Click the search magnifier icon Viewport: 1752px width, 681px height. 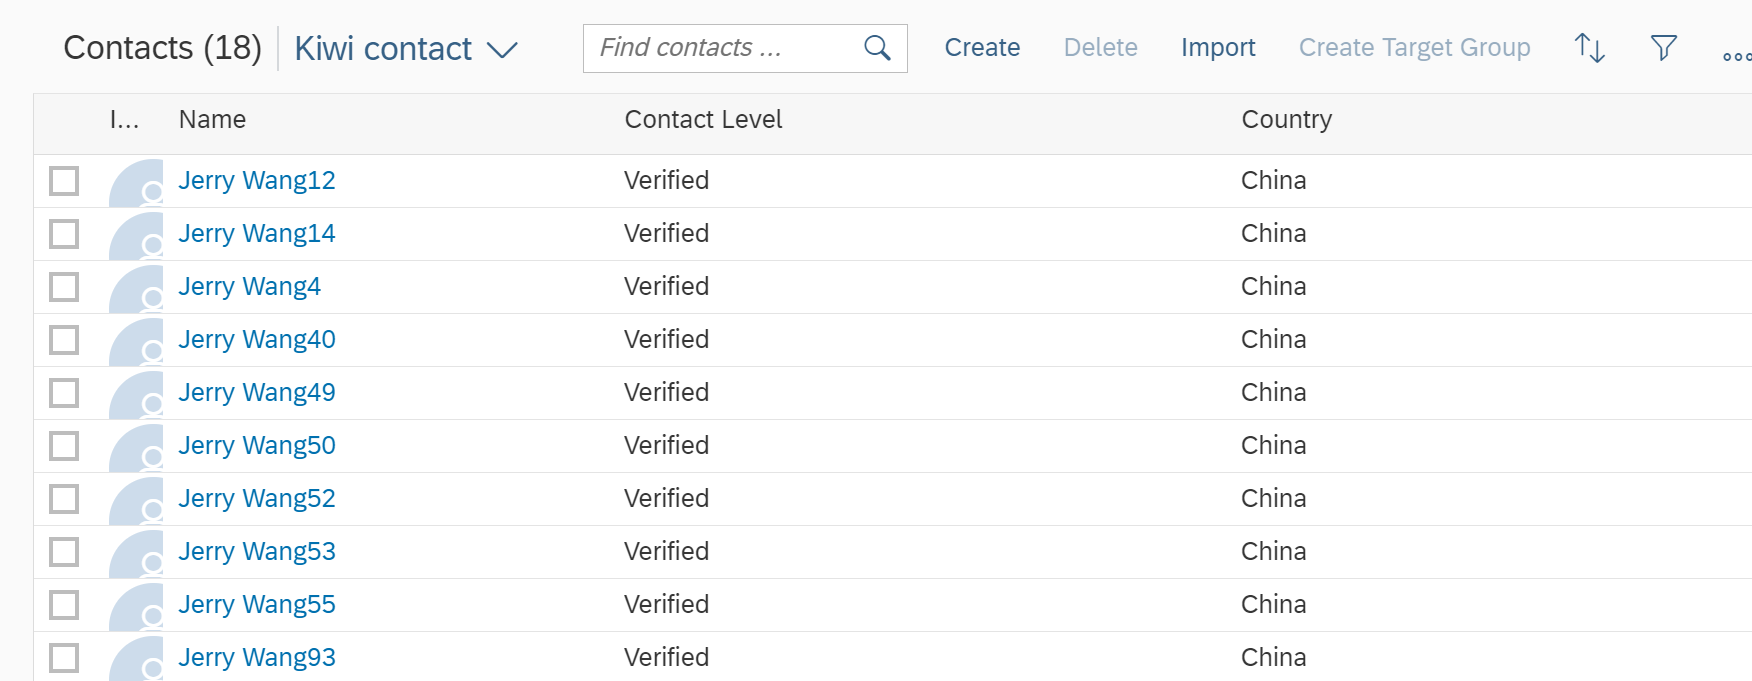tap(877, 48)
